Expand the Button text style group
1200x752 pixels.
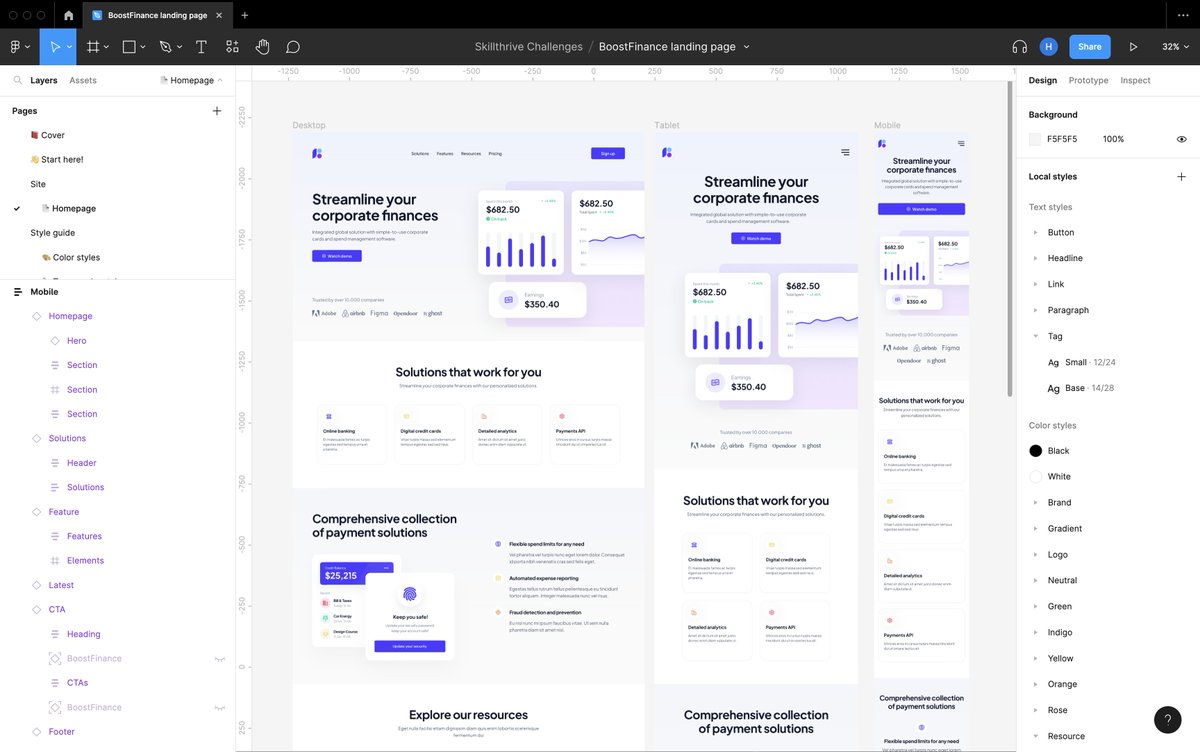pos(1036,233)
